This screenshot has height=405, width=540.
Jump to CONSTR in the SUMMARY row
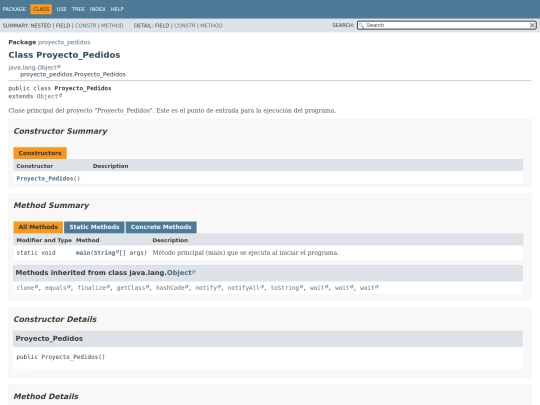(85, 25)
